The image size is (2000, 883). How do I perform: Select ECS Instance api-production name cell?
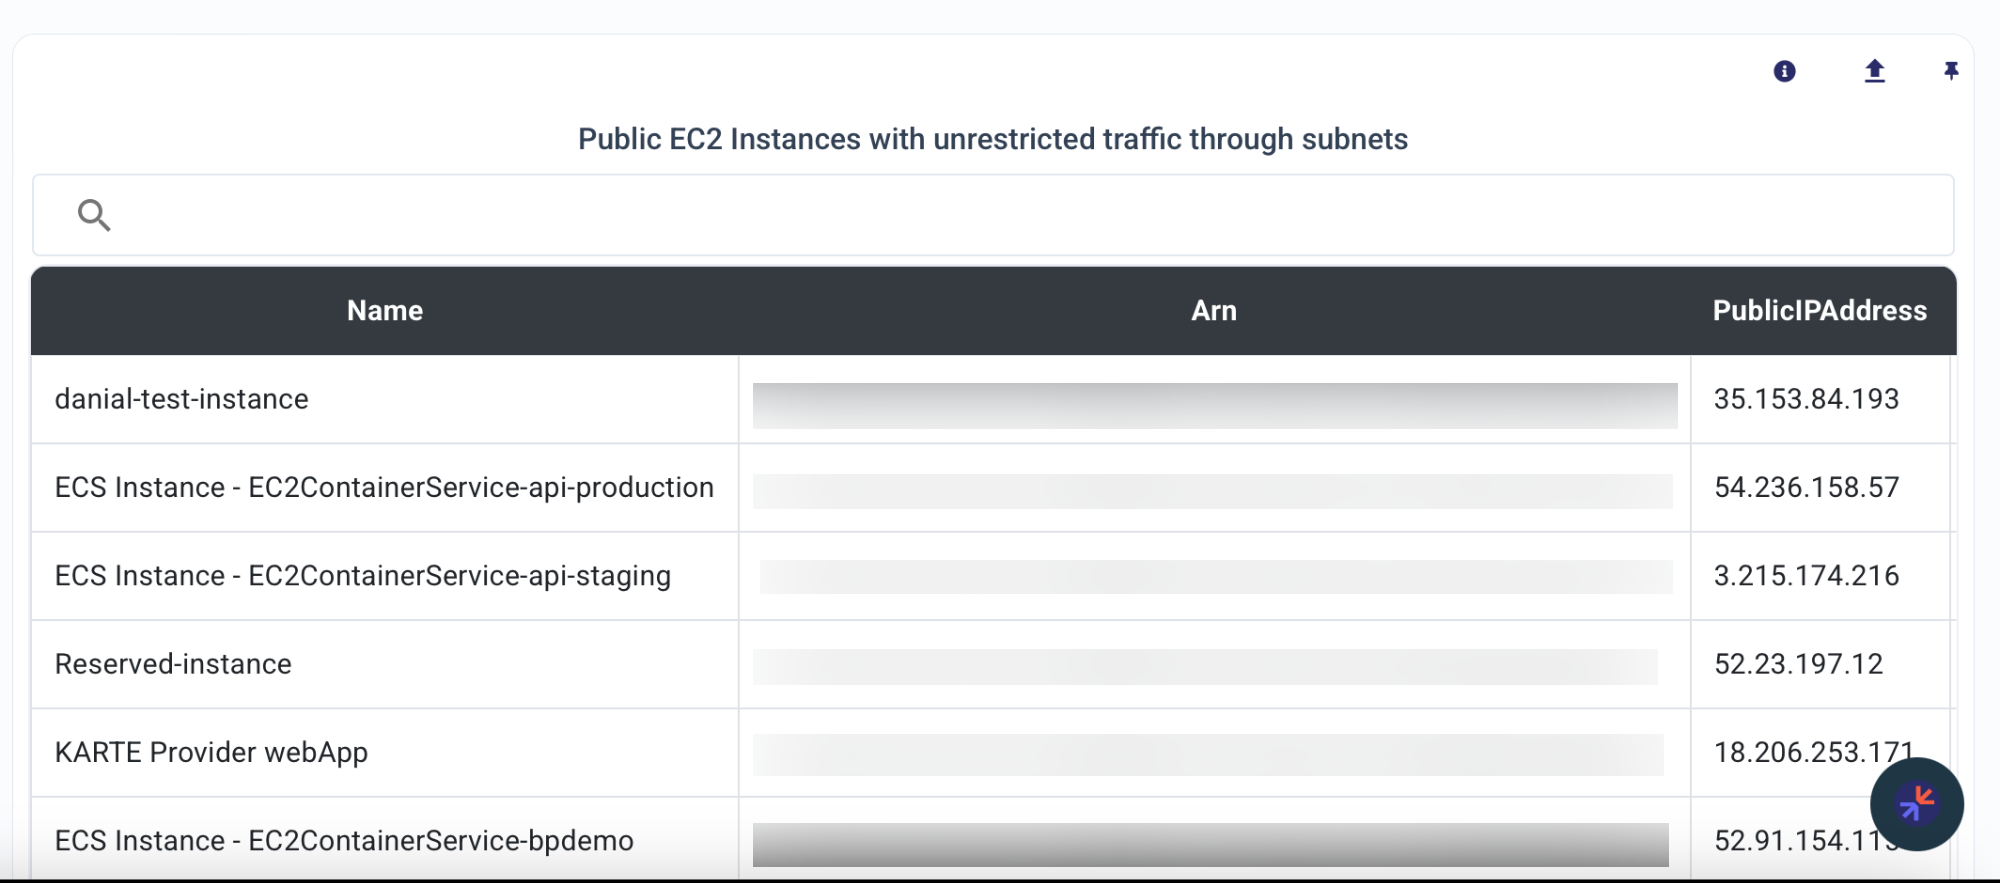coord(384,488)
